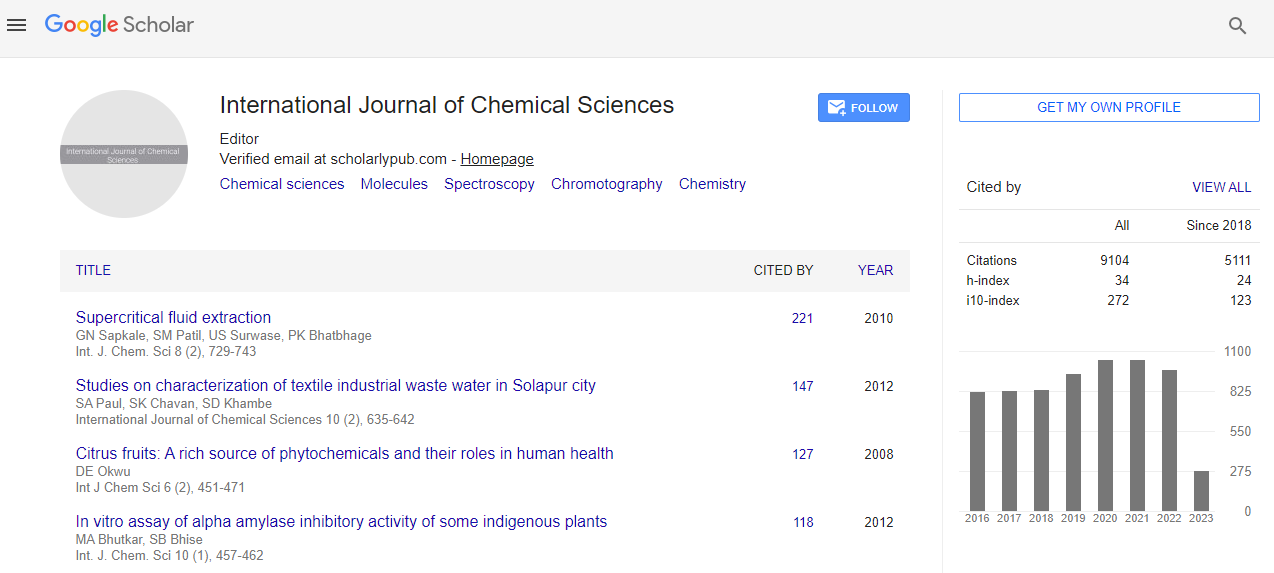
Task: View 127 citations of Citrus fruits article
Action: pos(802,455)
